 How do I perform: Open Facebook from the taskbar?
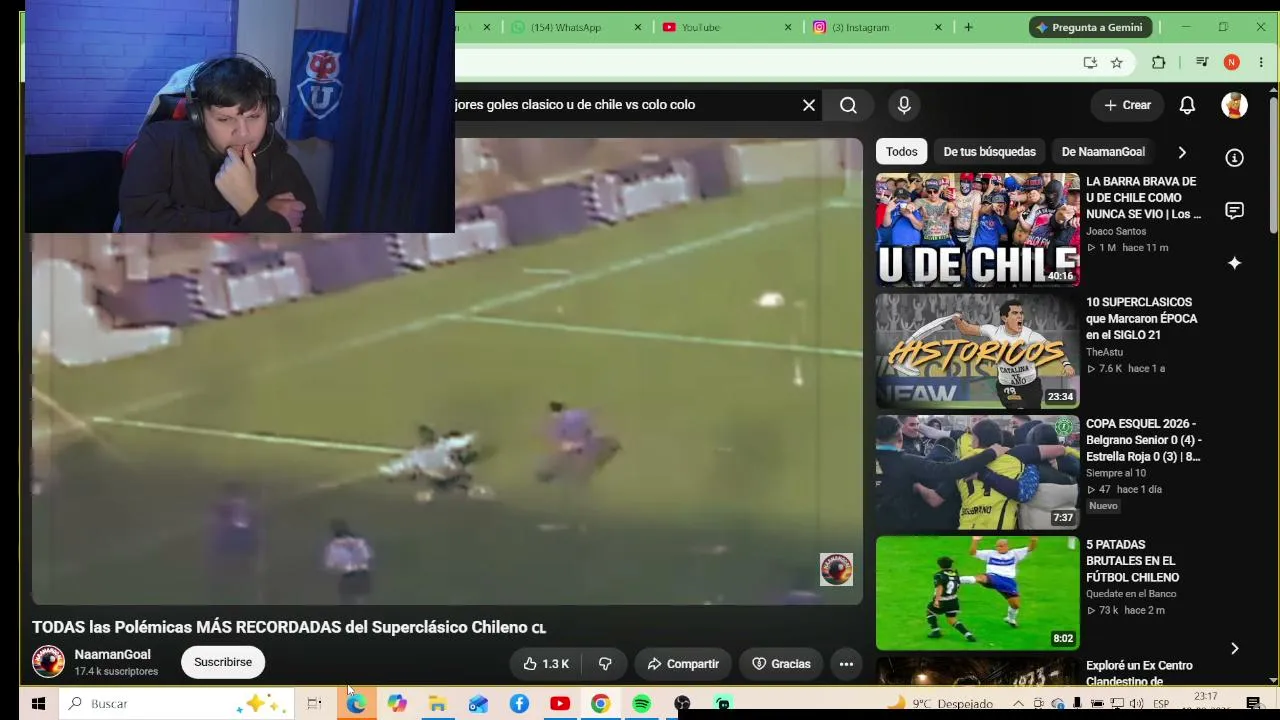pos(519,704)
